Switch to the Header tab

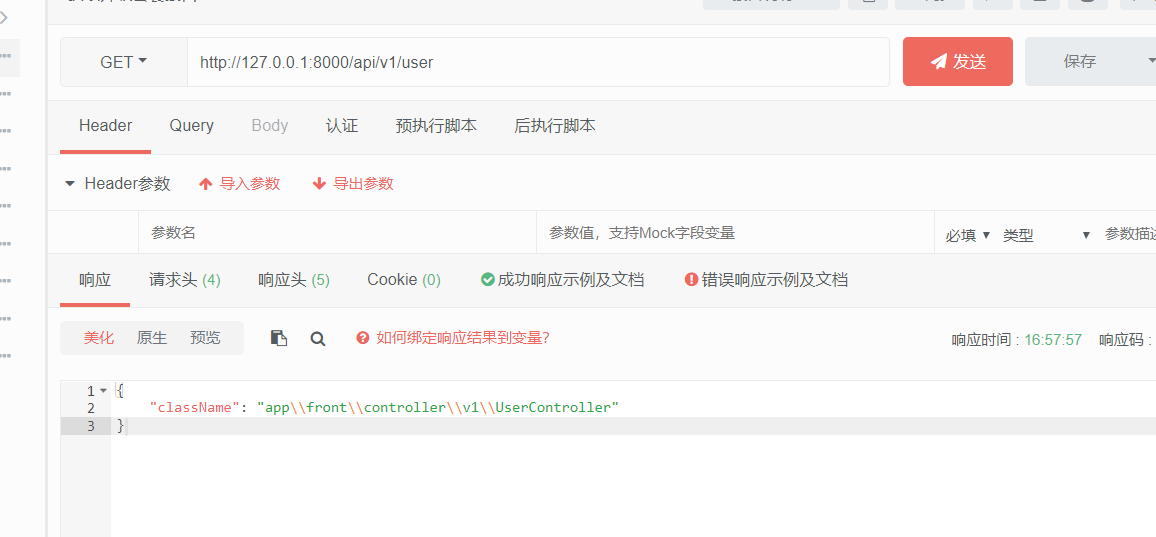coord(105,125)
